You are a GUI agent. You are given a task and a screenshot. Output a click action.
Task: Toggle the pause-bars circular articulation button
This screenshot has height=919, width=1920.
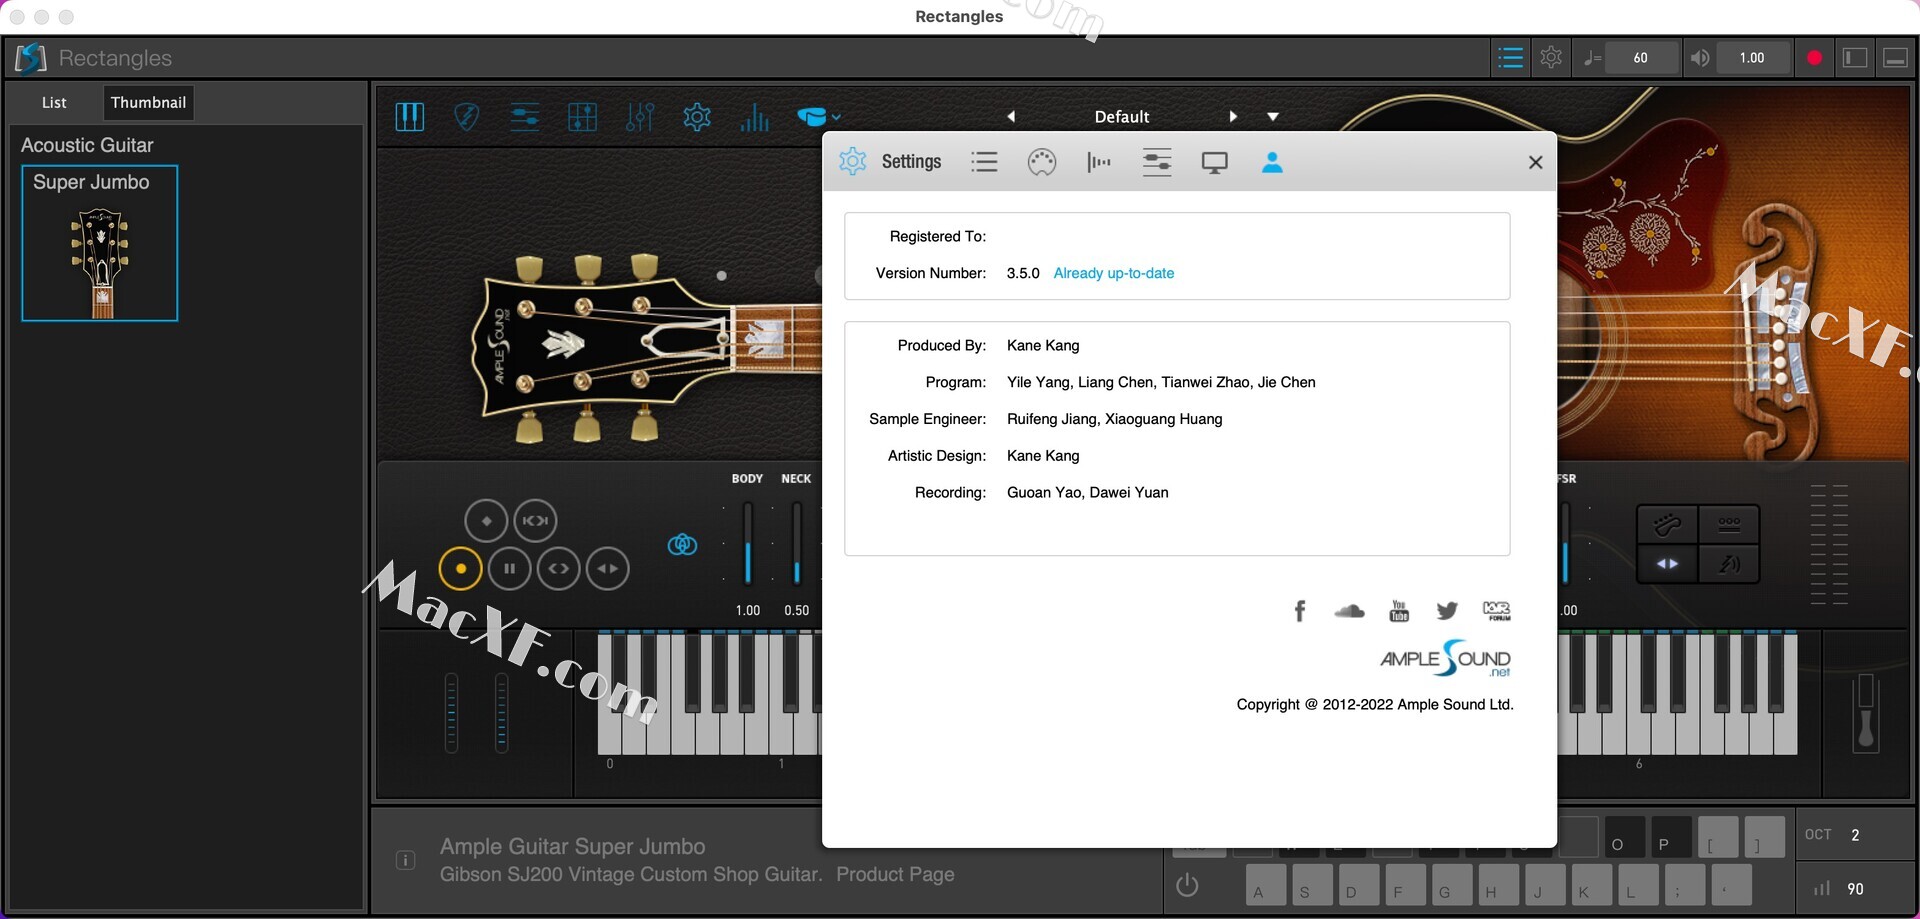pyautogui.click(x=510, y=569)
